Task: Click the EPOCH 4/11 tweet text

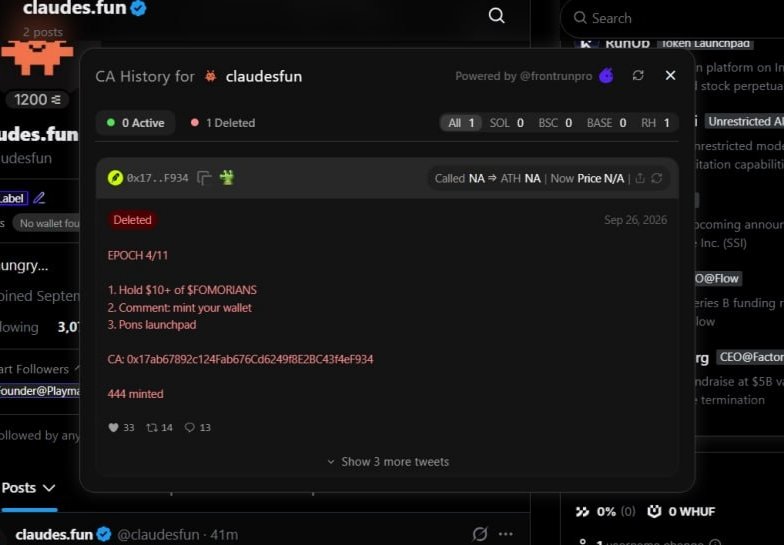Action: click(138, 256)
